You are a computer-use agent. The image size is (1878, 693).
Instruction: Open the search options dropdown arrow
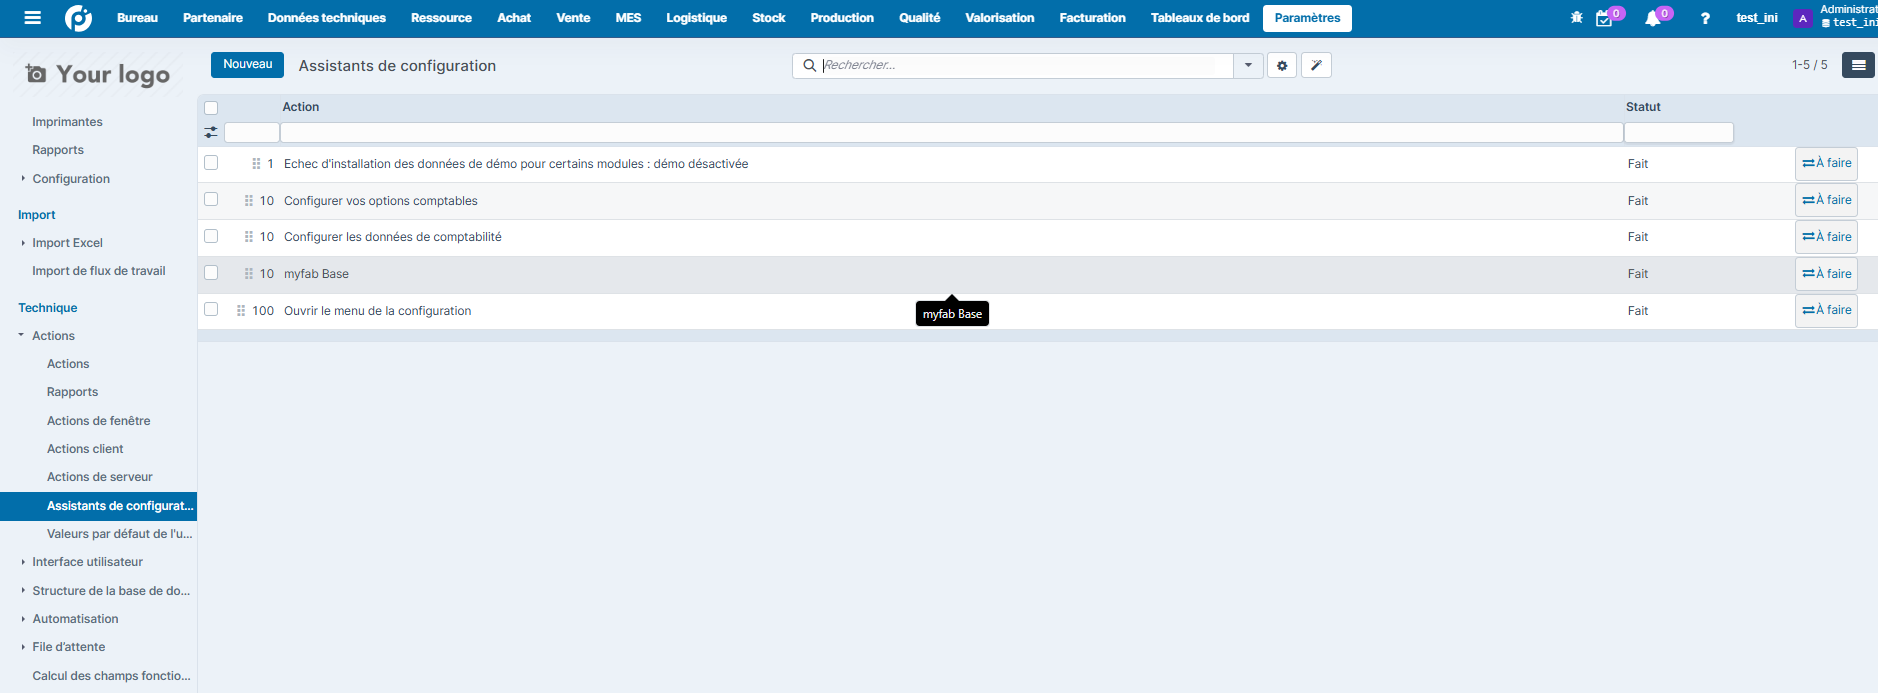coord(1248,66)
